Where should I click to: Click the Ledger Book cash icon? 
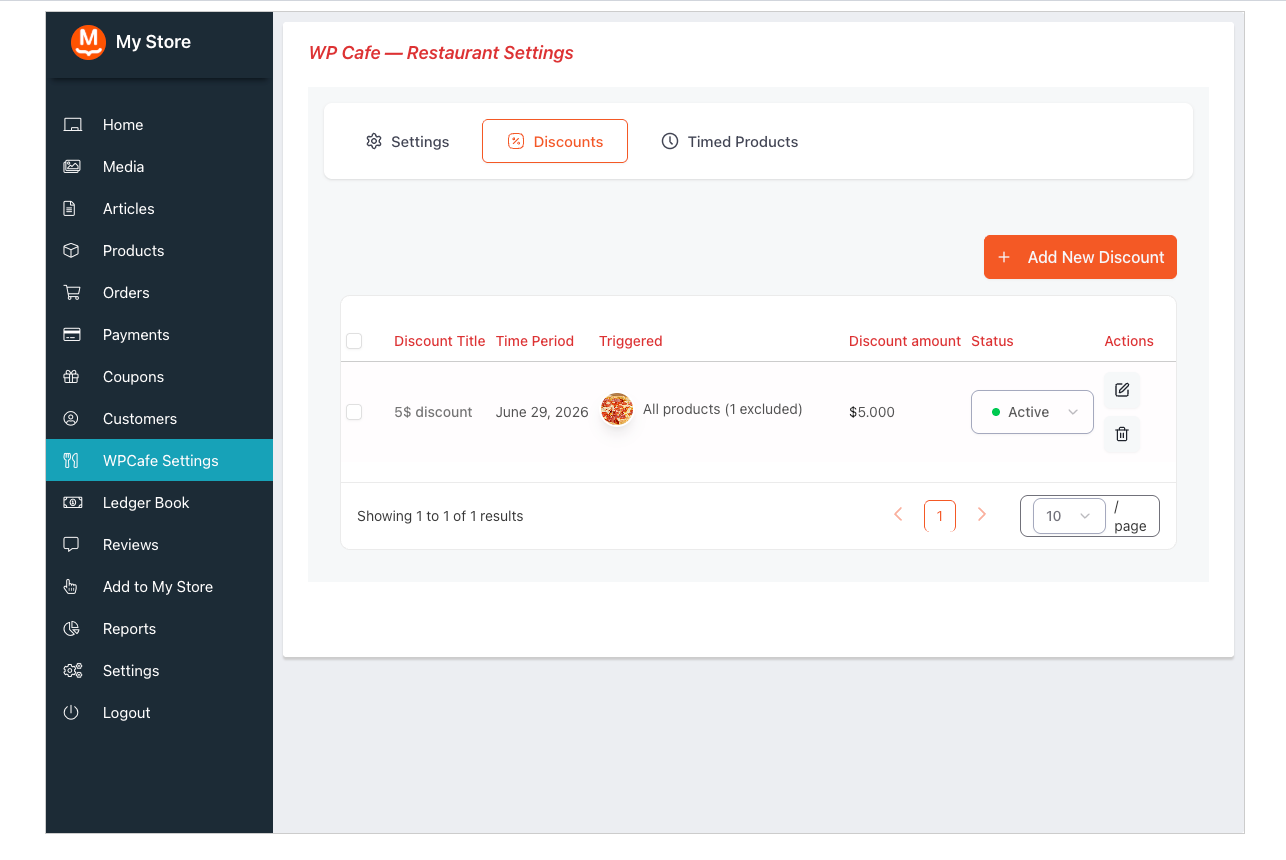click(72, 503)
